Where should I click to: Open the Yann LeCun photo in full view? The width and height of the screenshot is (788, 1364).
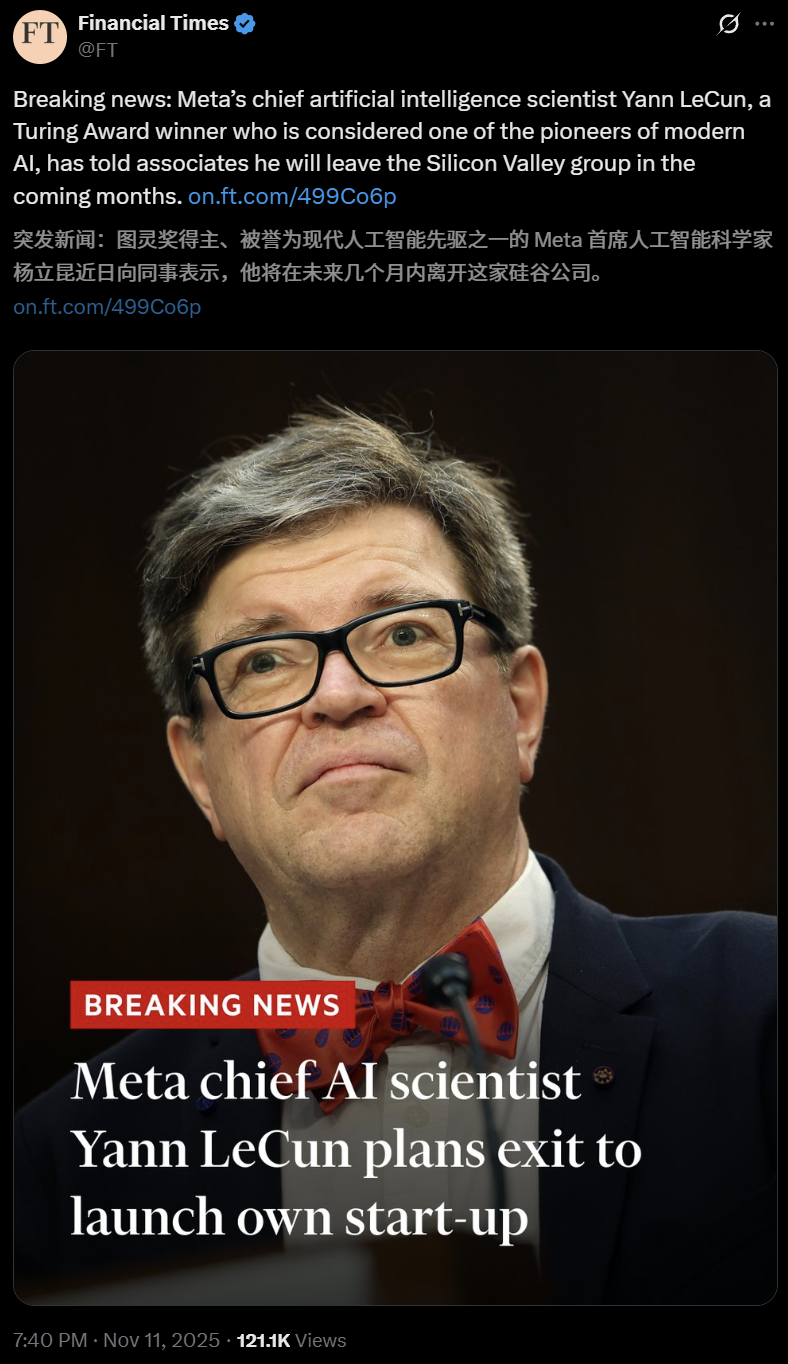tap(395, 827)
